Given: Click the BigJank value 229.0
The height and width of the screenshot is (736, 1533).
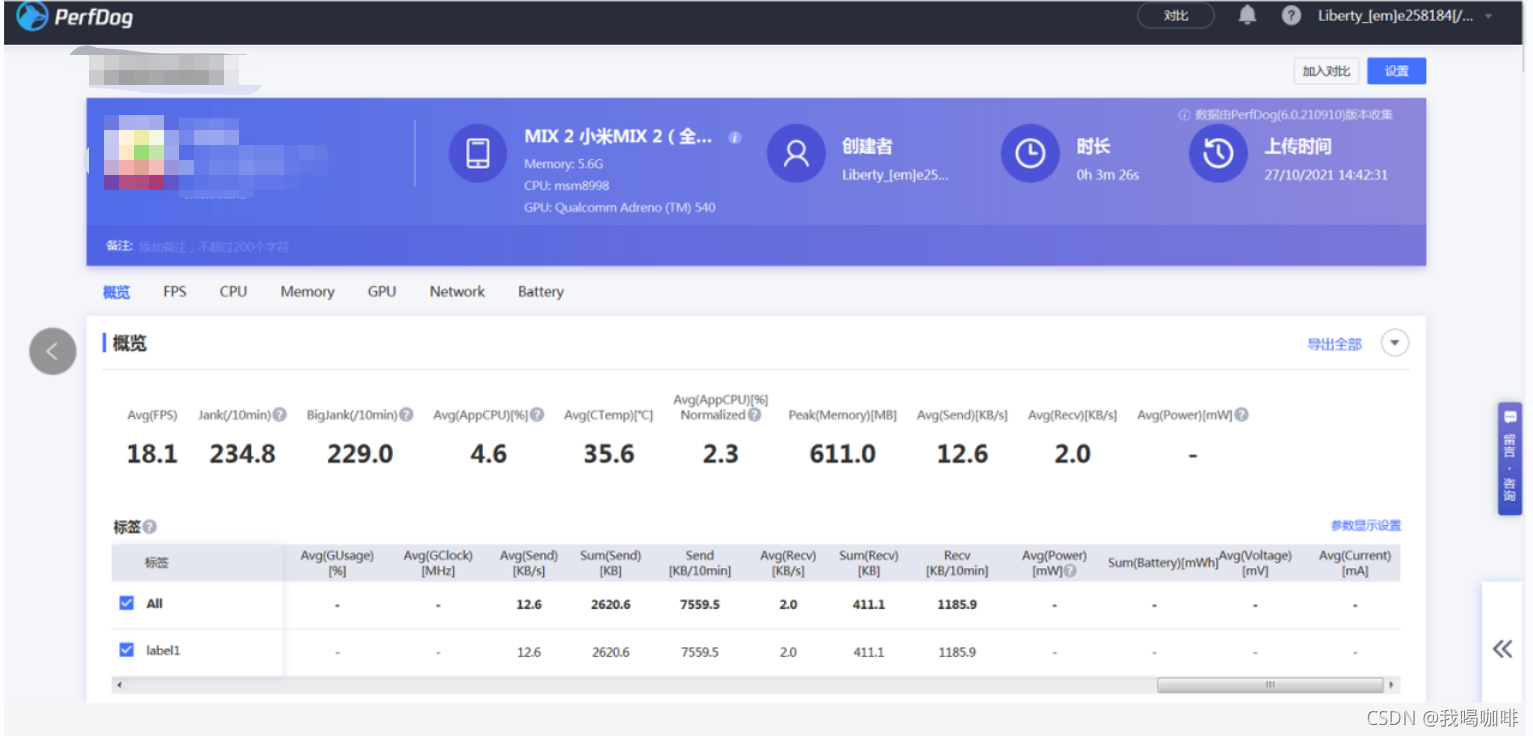Looking at the screenshot, I should [x=360, y=454].
